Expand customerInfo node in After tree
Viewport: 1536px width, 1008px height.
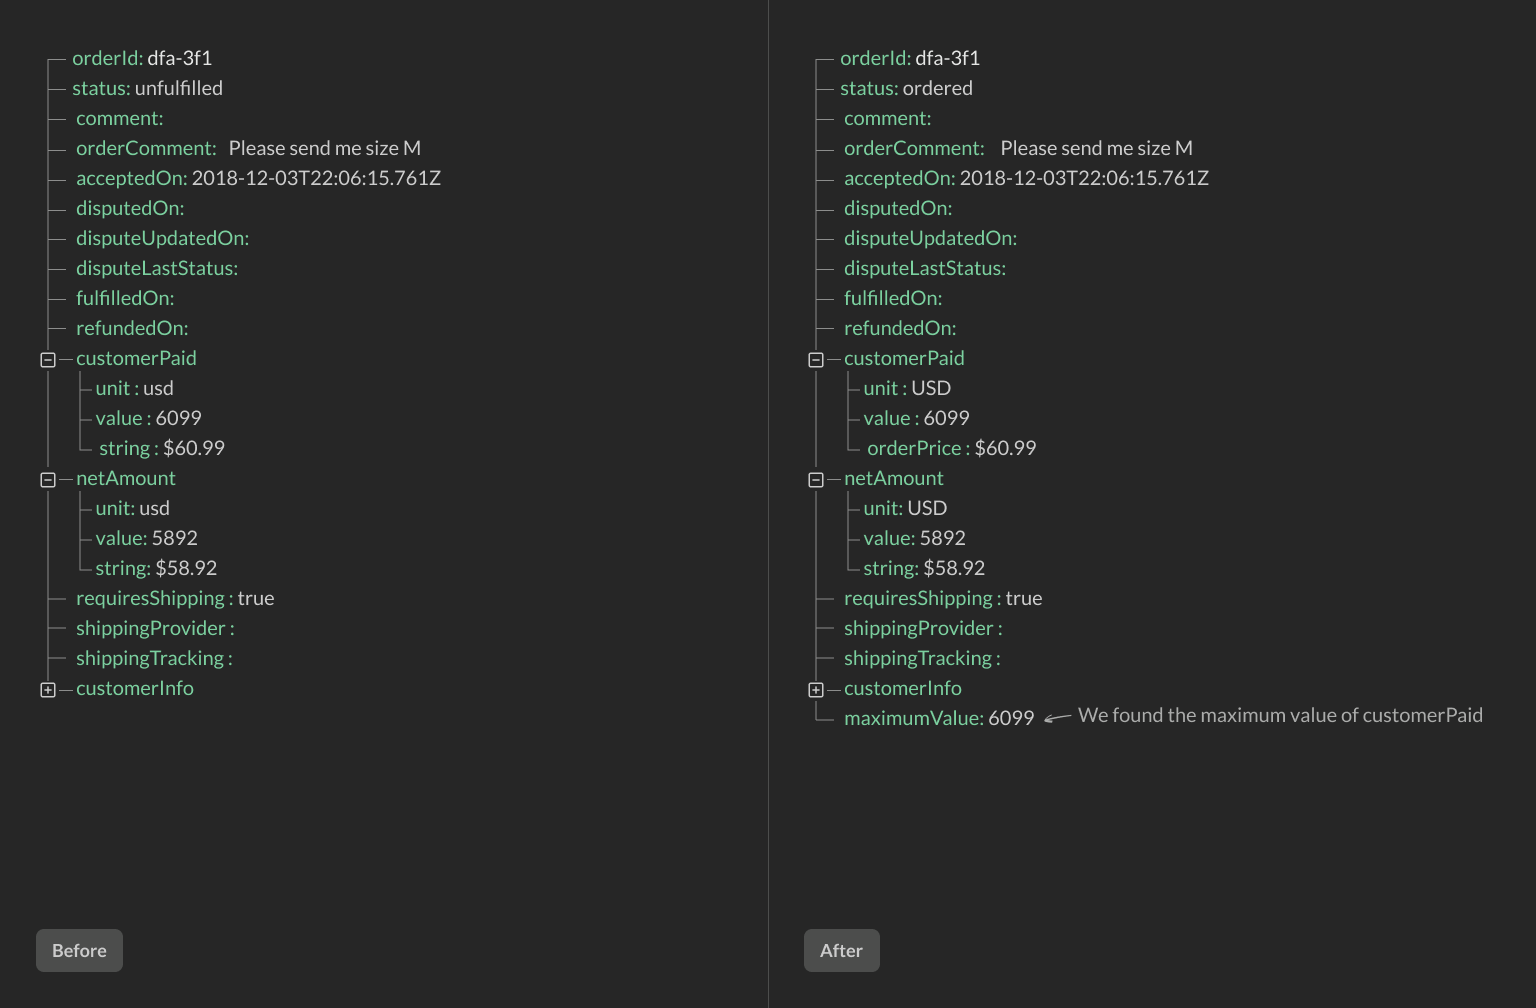[816, 690]
